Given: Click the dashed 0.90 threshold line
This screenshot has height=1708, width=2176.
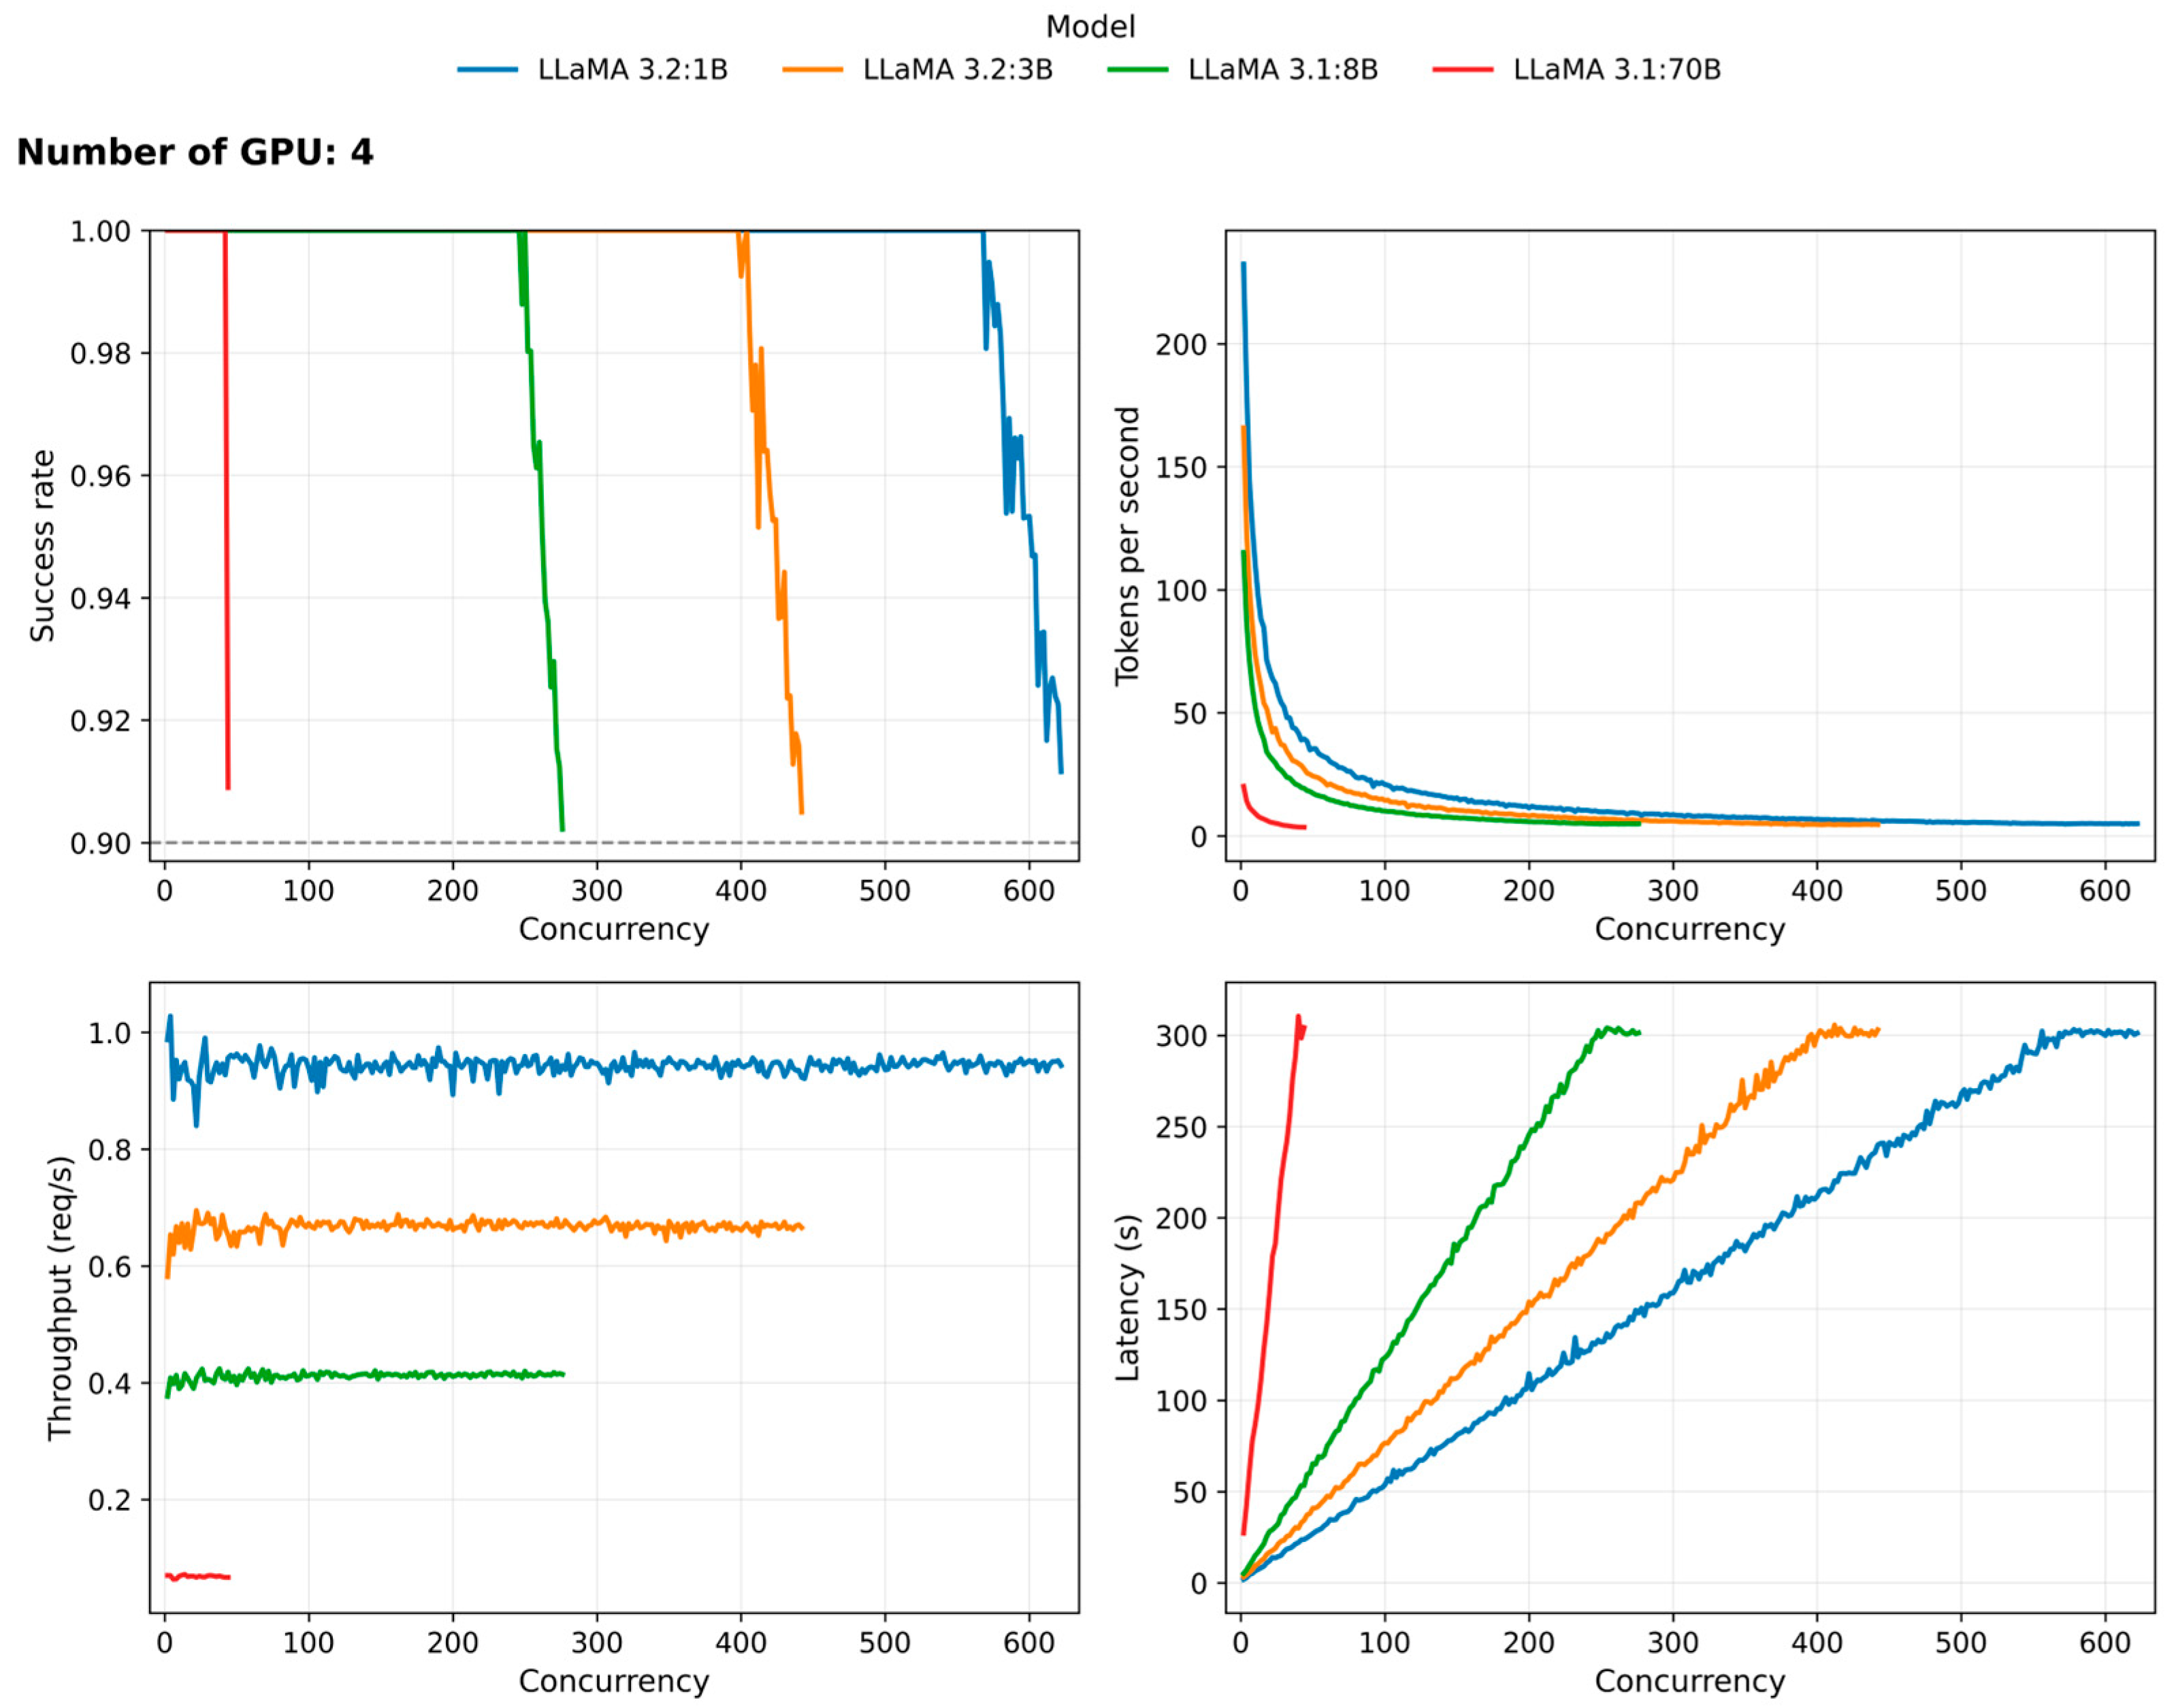Looking at the screenshot, I should (614, 843).
